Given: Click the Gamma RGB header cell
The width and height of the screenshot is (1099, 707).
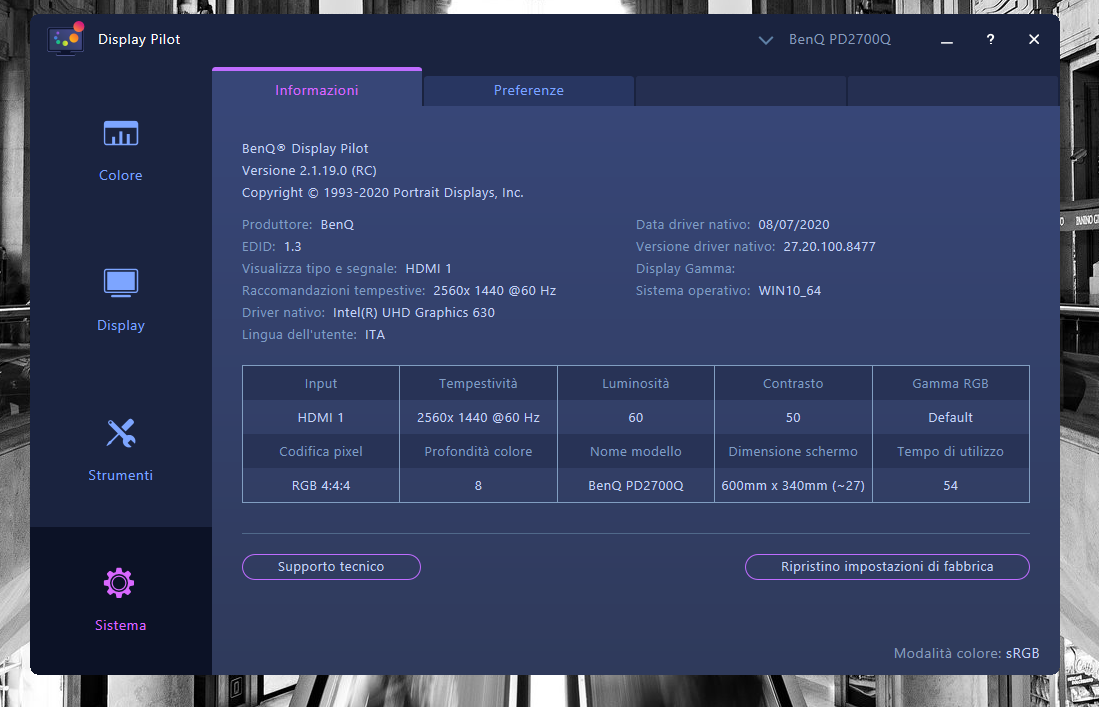Looking at the screenshot, I should [x=950, y=383].
